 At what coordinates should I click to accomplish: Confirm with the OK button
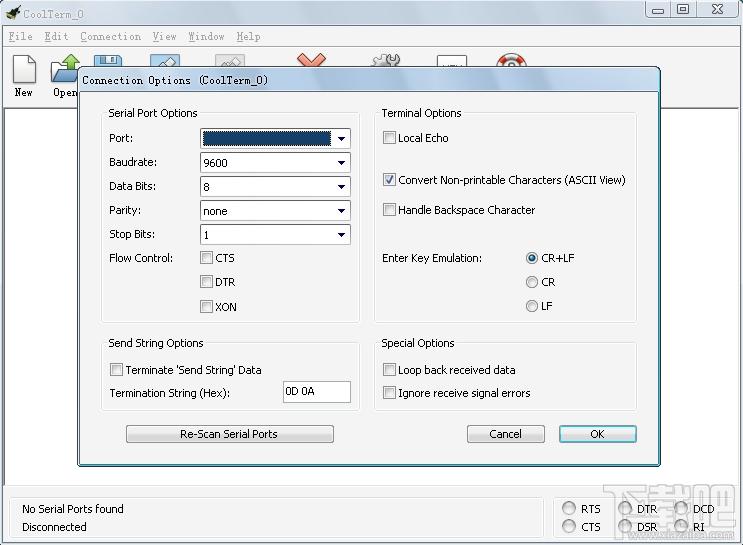click(x=598, y=434)
